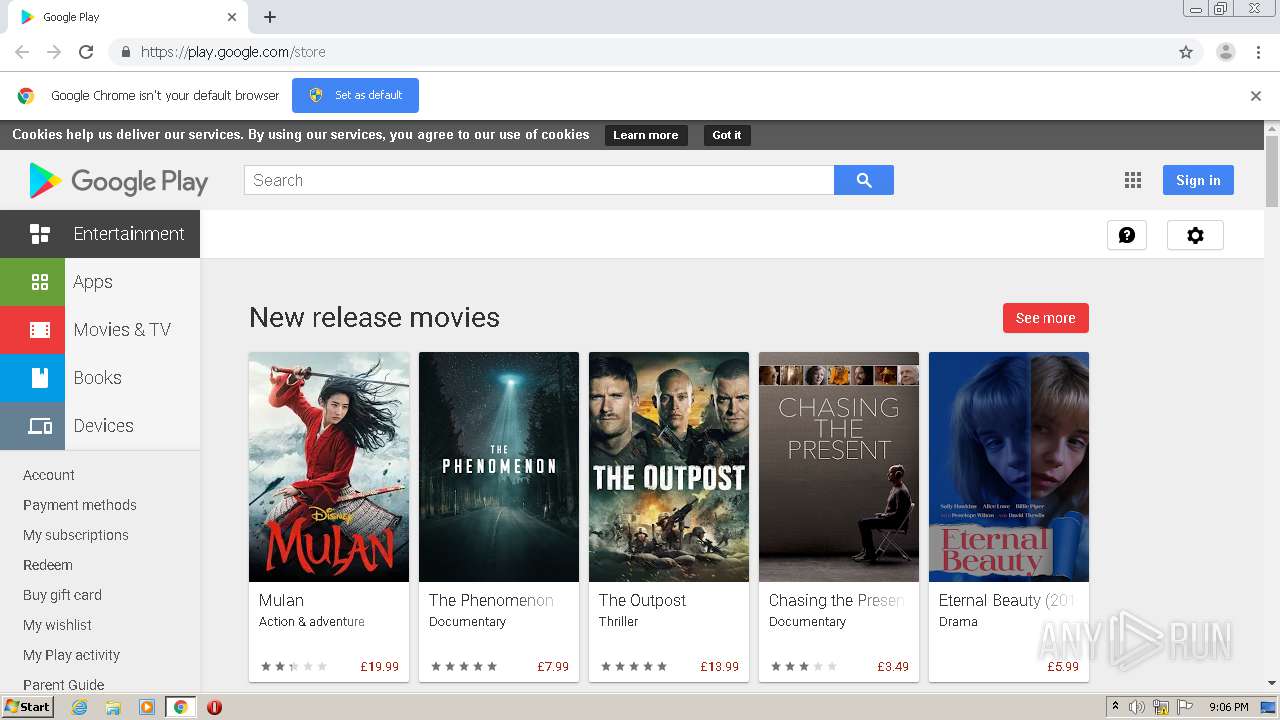
Task: Open a new browser tab
Action: click(x=270, y=17)
